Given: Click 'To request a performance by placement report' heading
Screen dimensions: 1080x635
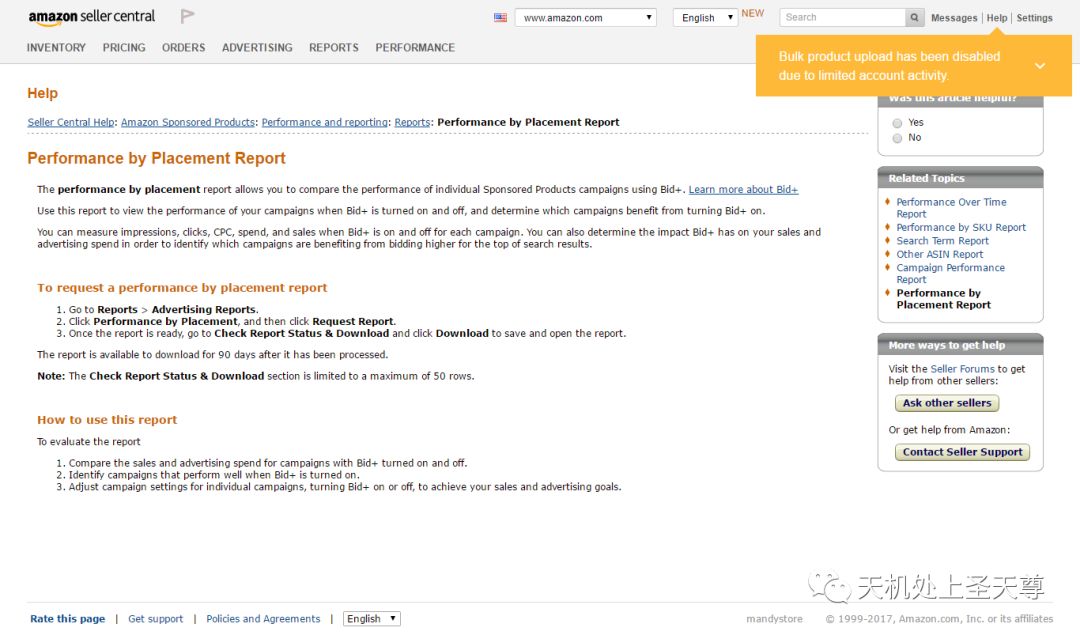Looking at the screenshot, I should pos(182,288).
